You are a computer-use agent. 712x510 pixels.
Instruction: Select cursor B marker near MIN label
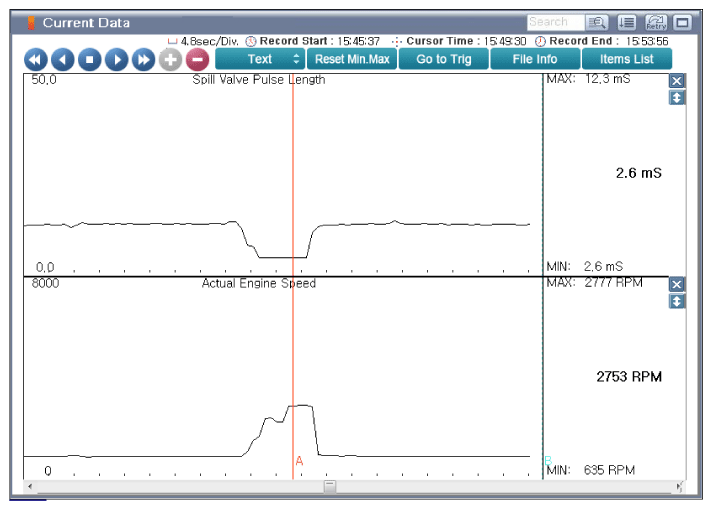tap(548, 460)
